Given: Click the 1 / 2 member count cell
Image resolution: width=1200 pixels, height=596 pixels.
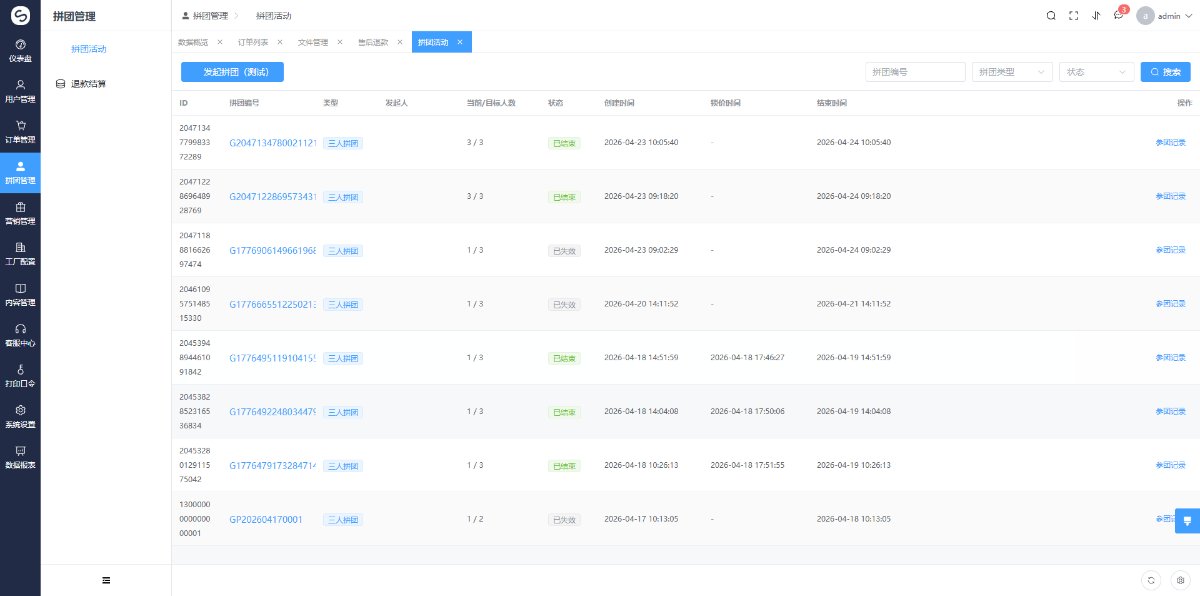Looking at the screenshot, I should [475, 519].
